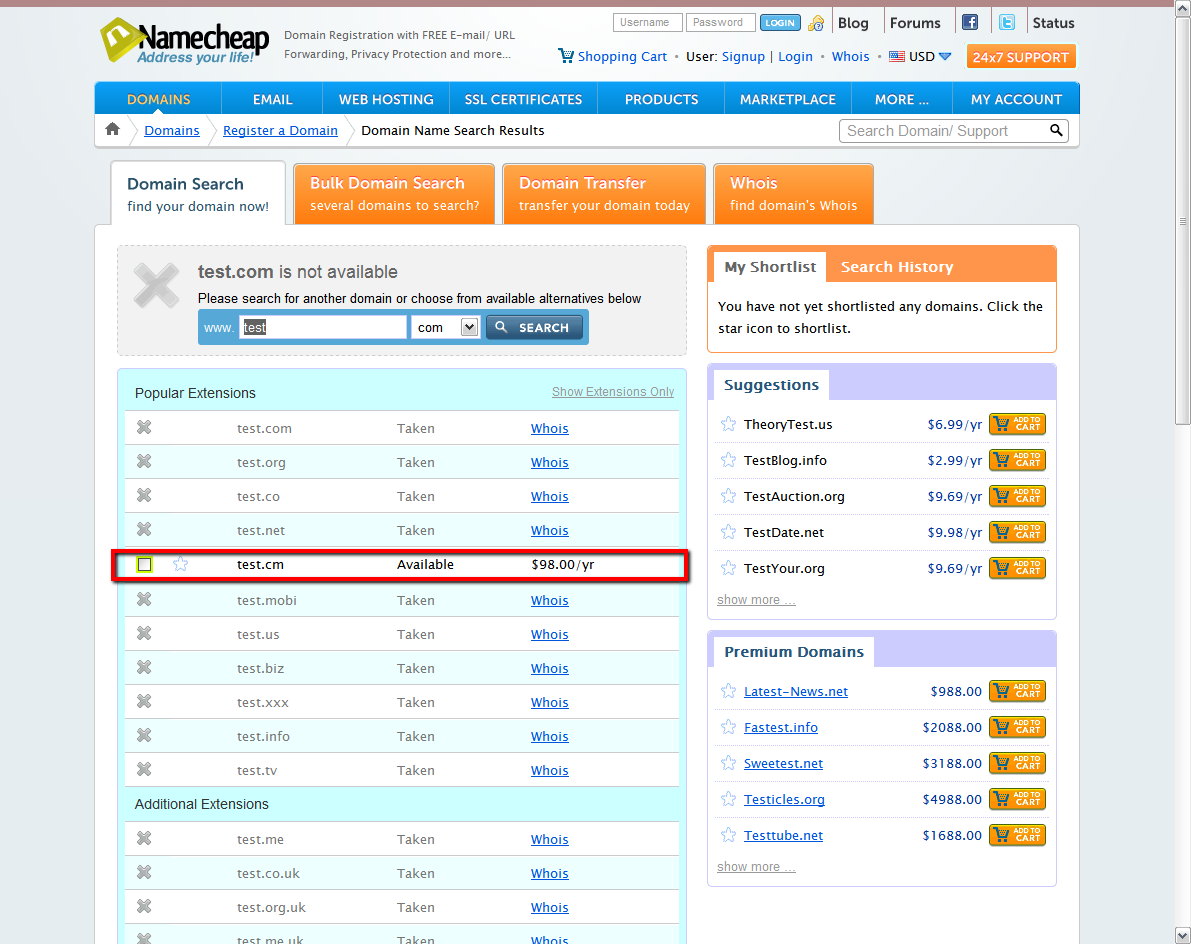Star TestBlog.info suggestion

point(728,459)
